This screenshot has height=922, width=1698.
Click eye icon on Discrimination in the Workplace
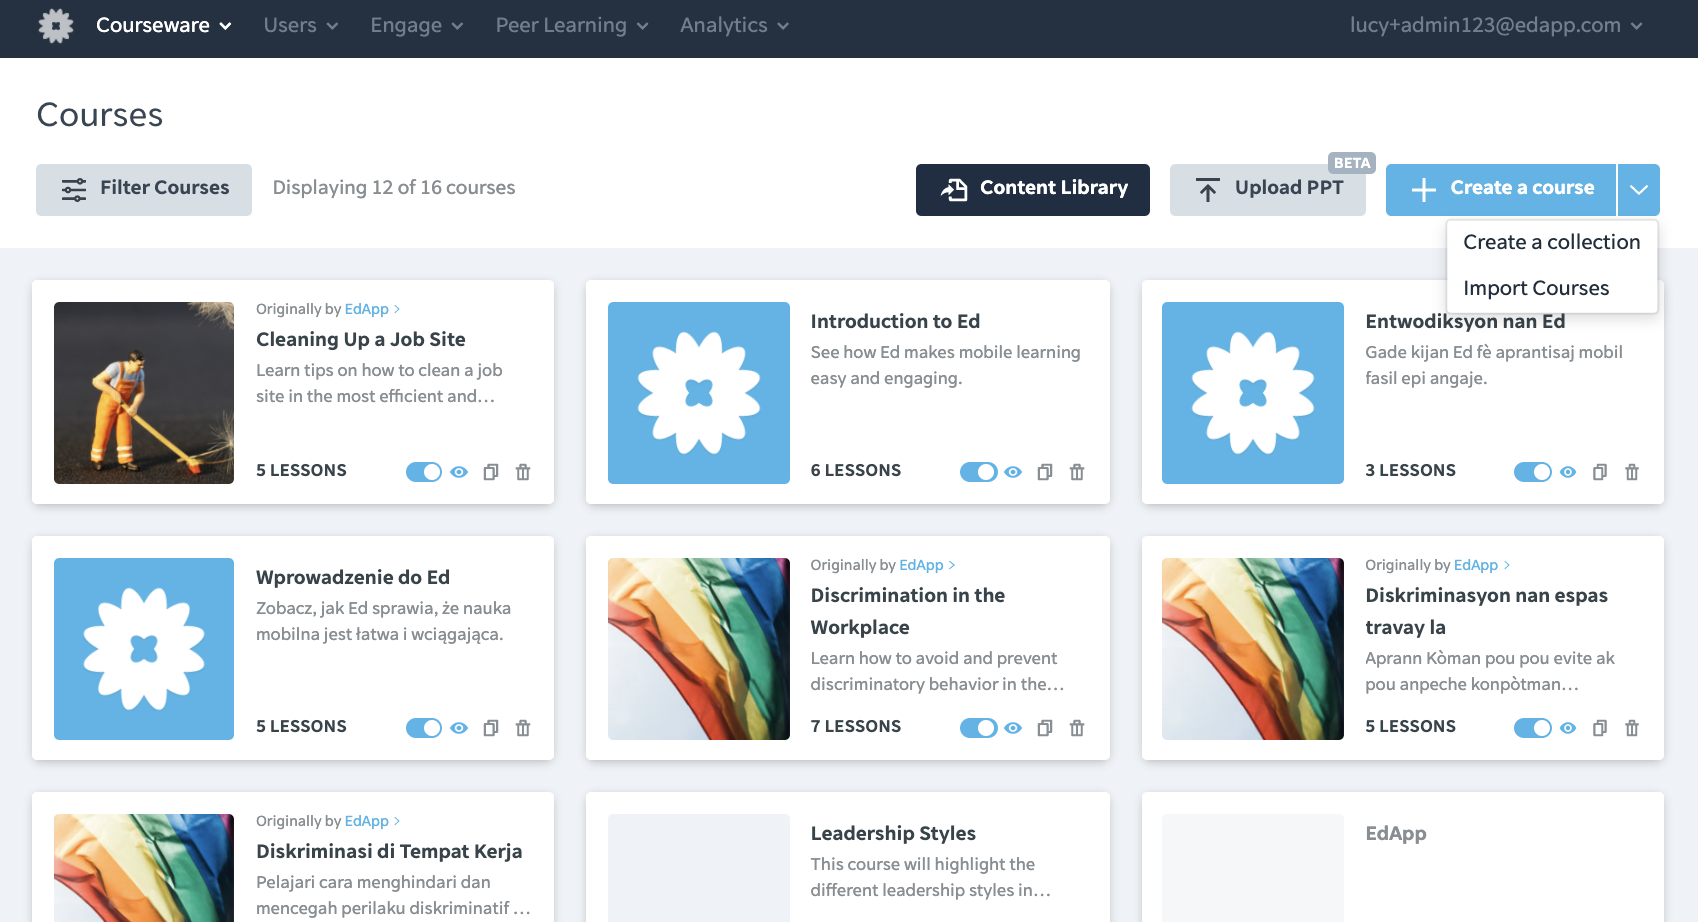pyautogui.click(x=1013, y=728)
